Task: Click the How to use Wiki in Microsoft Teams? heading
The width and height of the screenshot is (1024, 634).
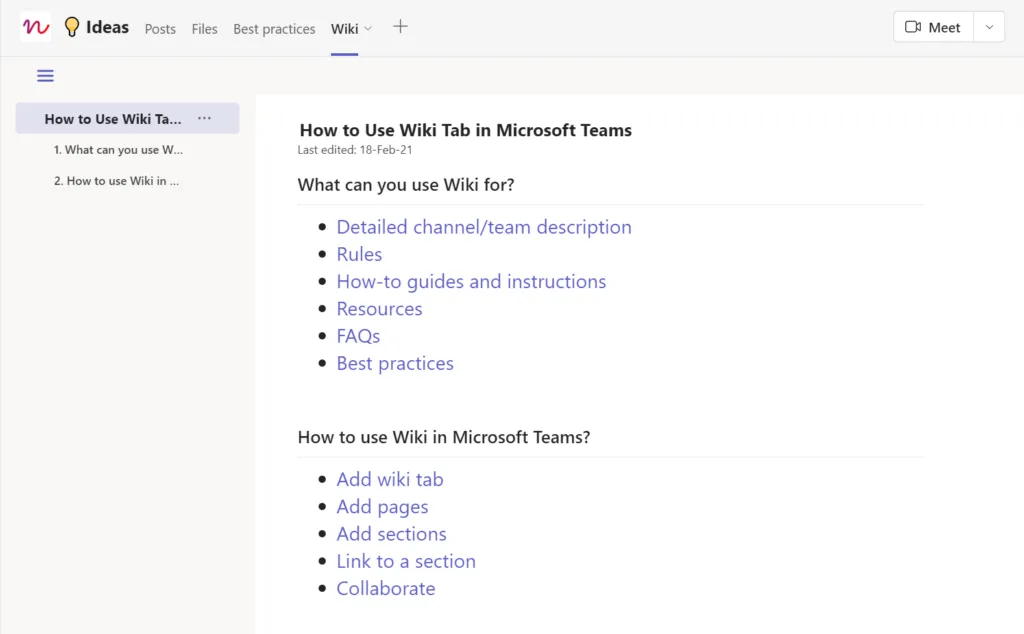Action: point(443,437)
